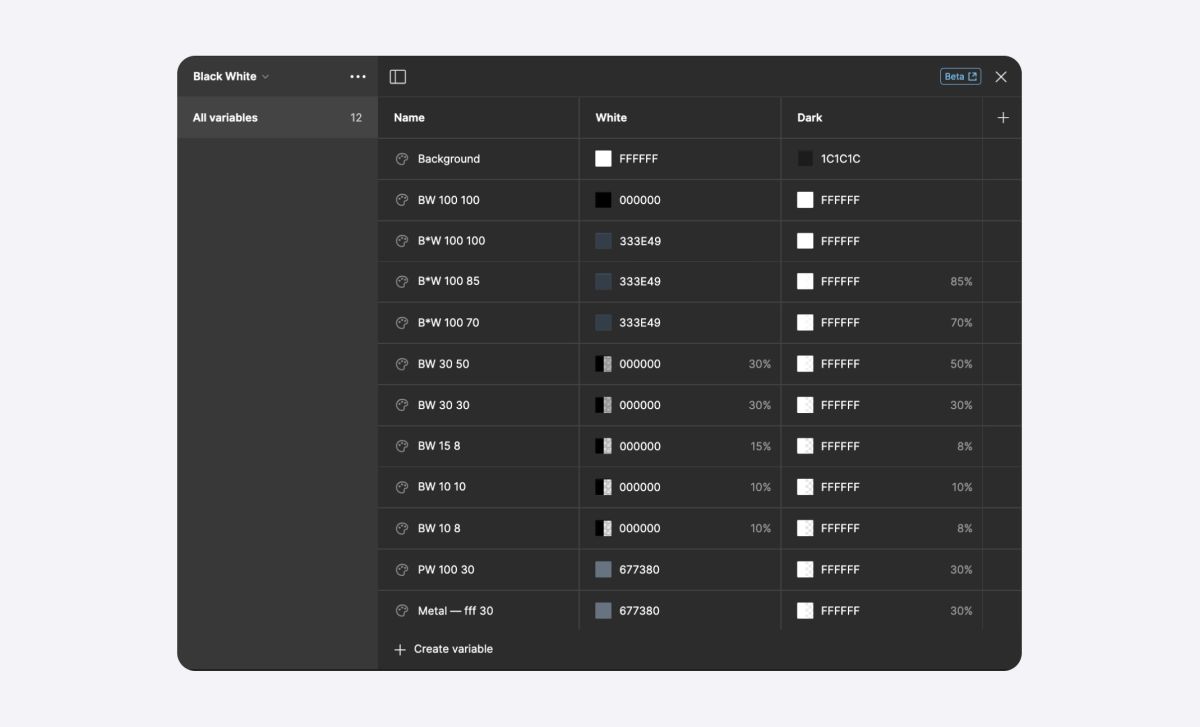
Task: Click the variable count 12 in sidebar
Action: (x=356, y=118)
